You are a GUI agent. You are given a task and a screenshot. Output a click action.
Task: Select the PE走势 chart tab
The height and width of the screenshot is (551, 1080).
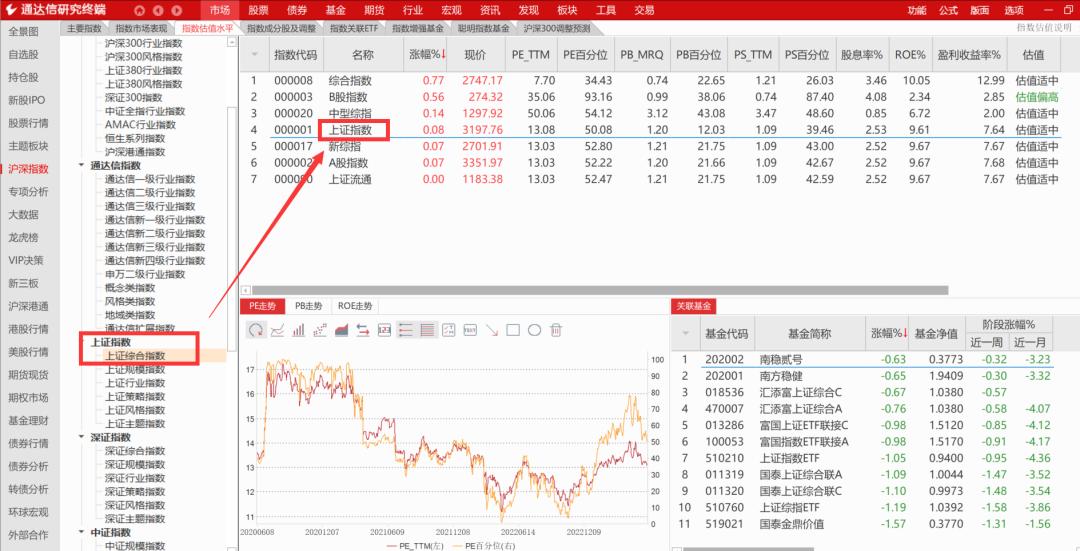tap(262, 306)
